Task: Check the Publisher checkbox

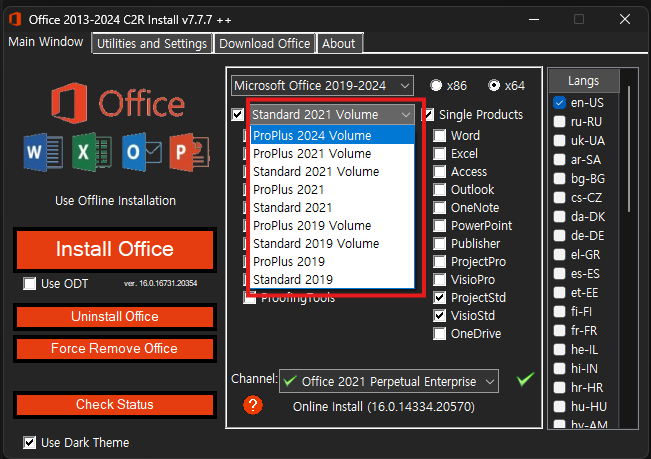Action: [x=439, y=244]
